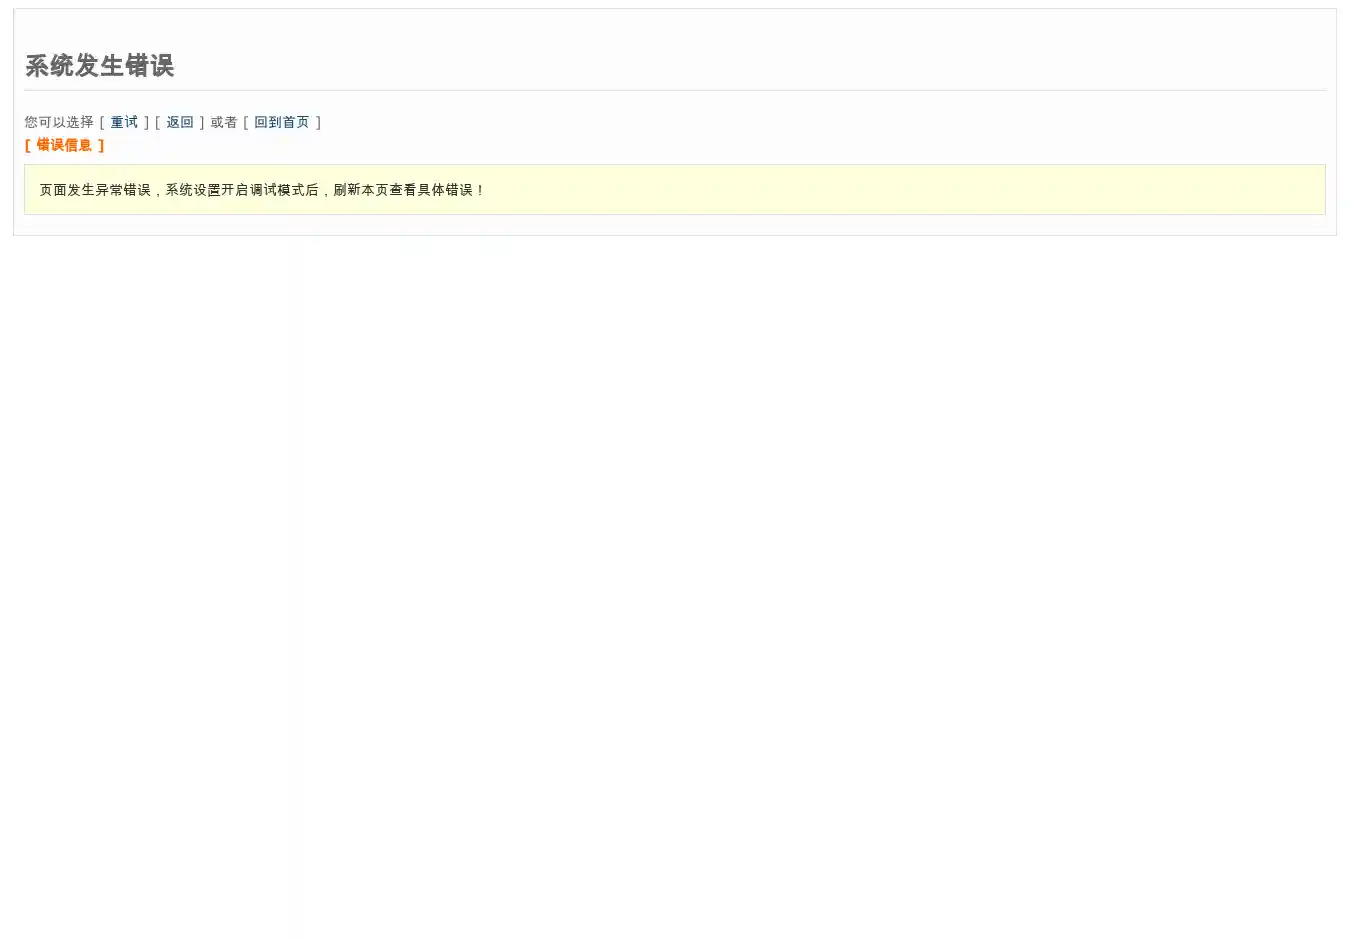Viewport: 1350px width, 940px height.
Task: Click the 页面发生异常错误 message text
Action: tap(95, 190)
